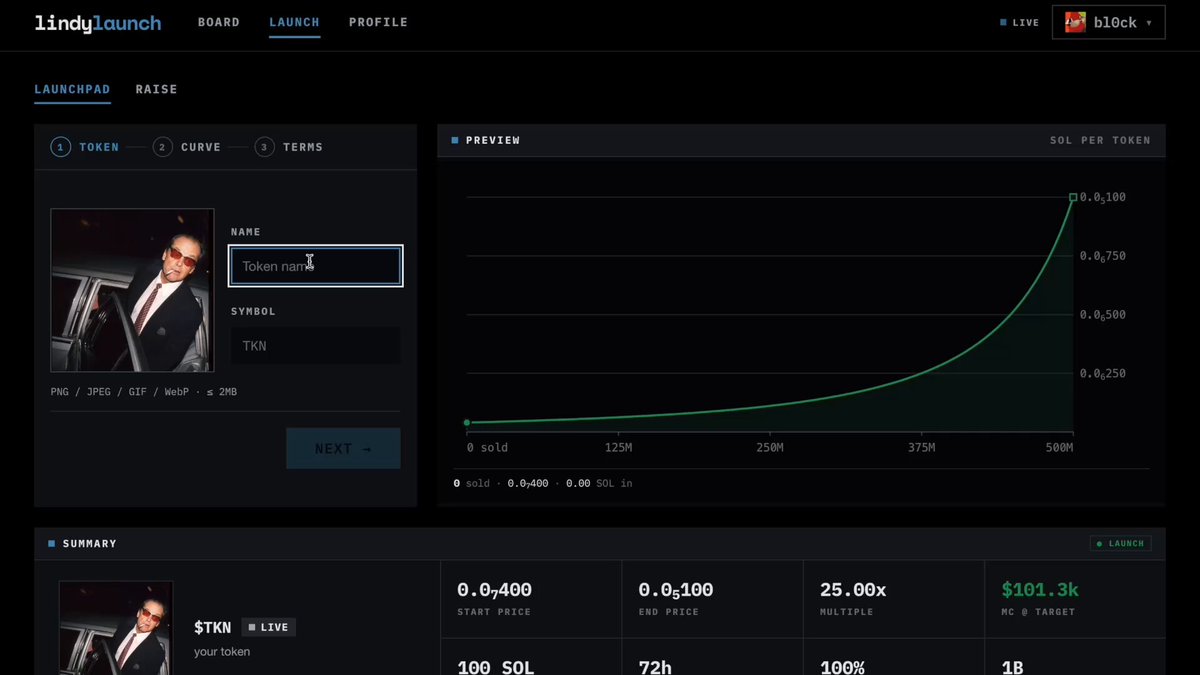The height and width of the screenshot is (675, 1200).
Task: Open the bl0ck account dropdown
Action: click(x=1108, y=22)
